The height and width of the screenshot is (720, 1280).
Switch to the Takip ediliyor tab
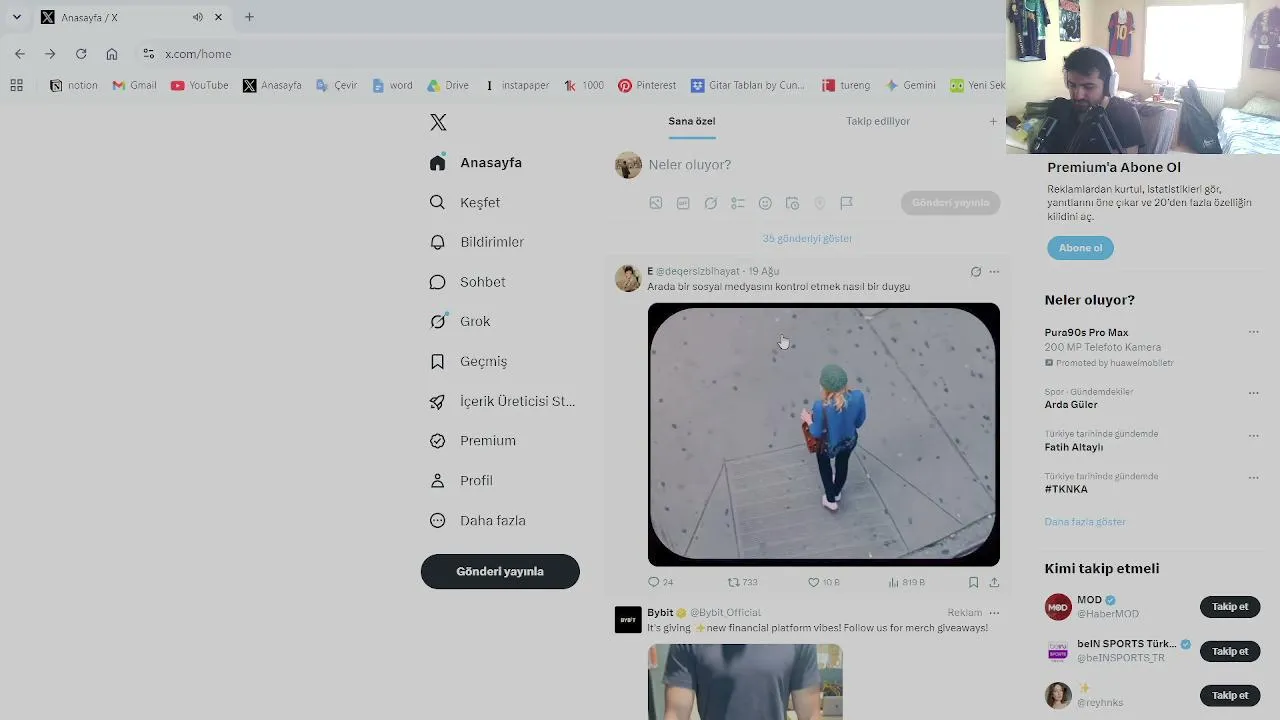[x=878, y=121]
